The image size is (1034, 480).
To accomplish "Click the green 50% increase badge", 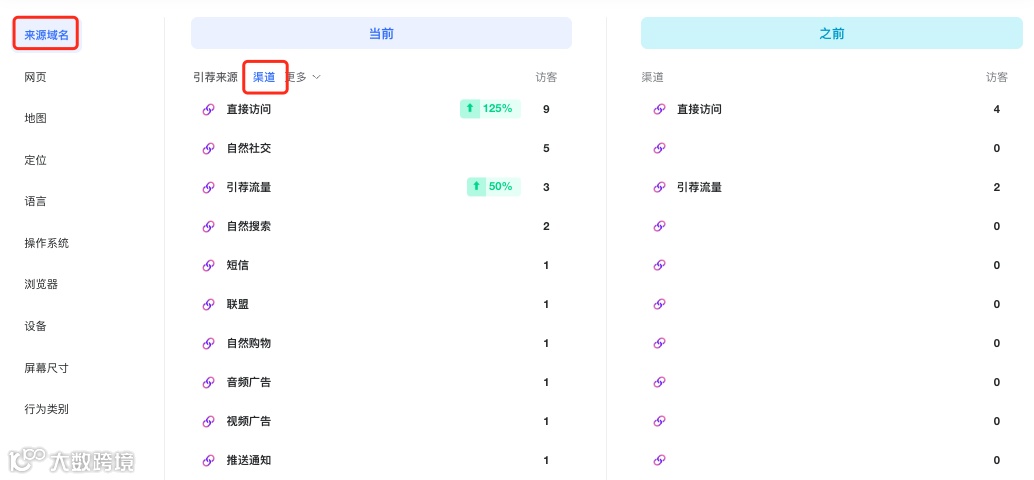I will tap(494, 187).
